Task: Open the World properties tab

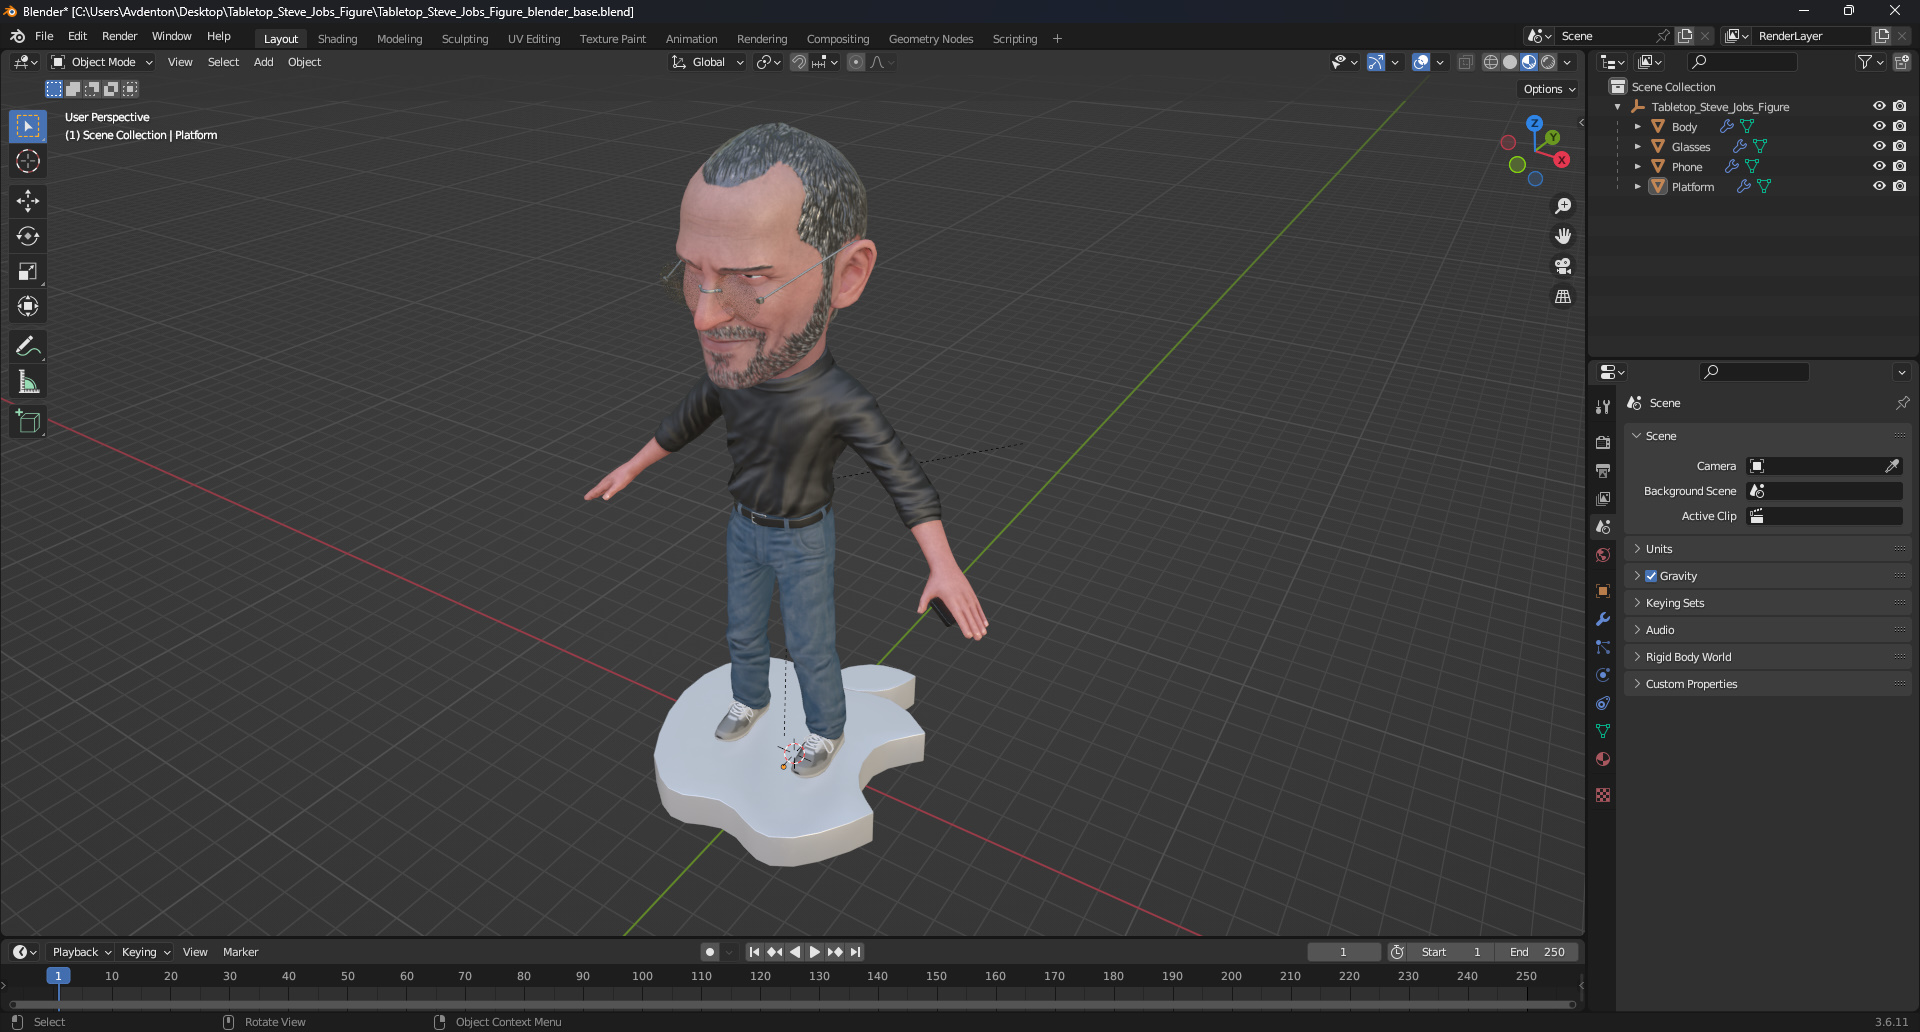Action: (x=1603, y=555)
